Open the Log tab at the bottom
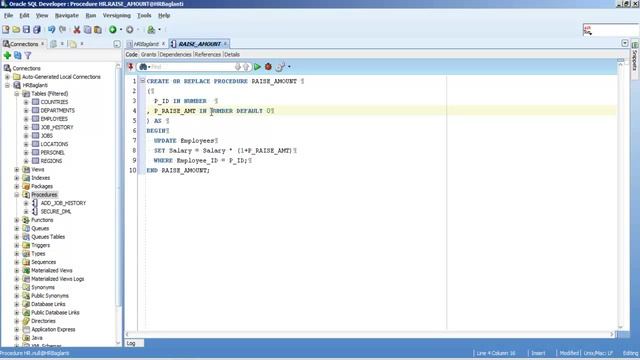640x360 pixels. point(131,343)
